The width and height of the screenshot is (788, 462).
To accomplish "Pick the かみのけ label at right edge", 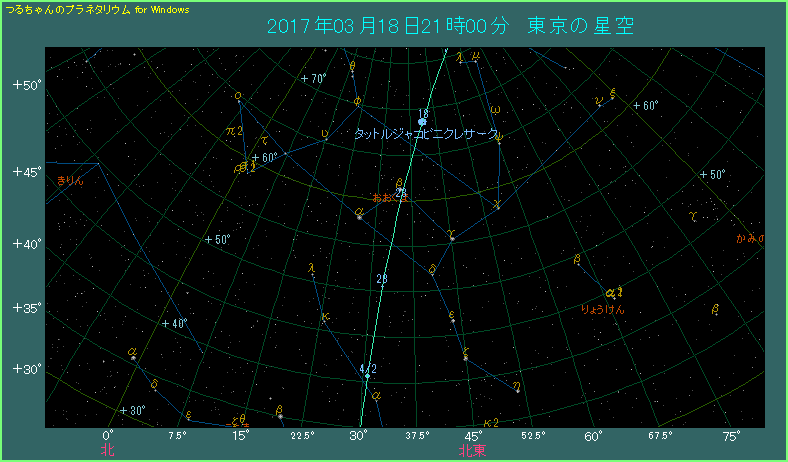I will pyautogui.click(x=749, y=238).
